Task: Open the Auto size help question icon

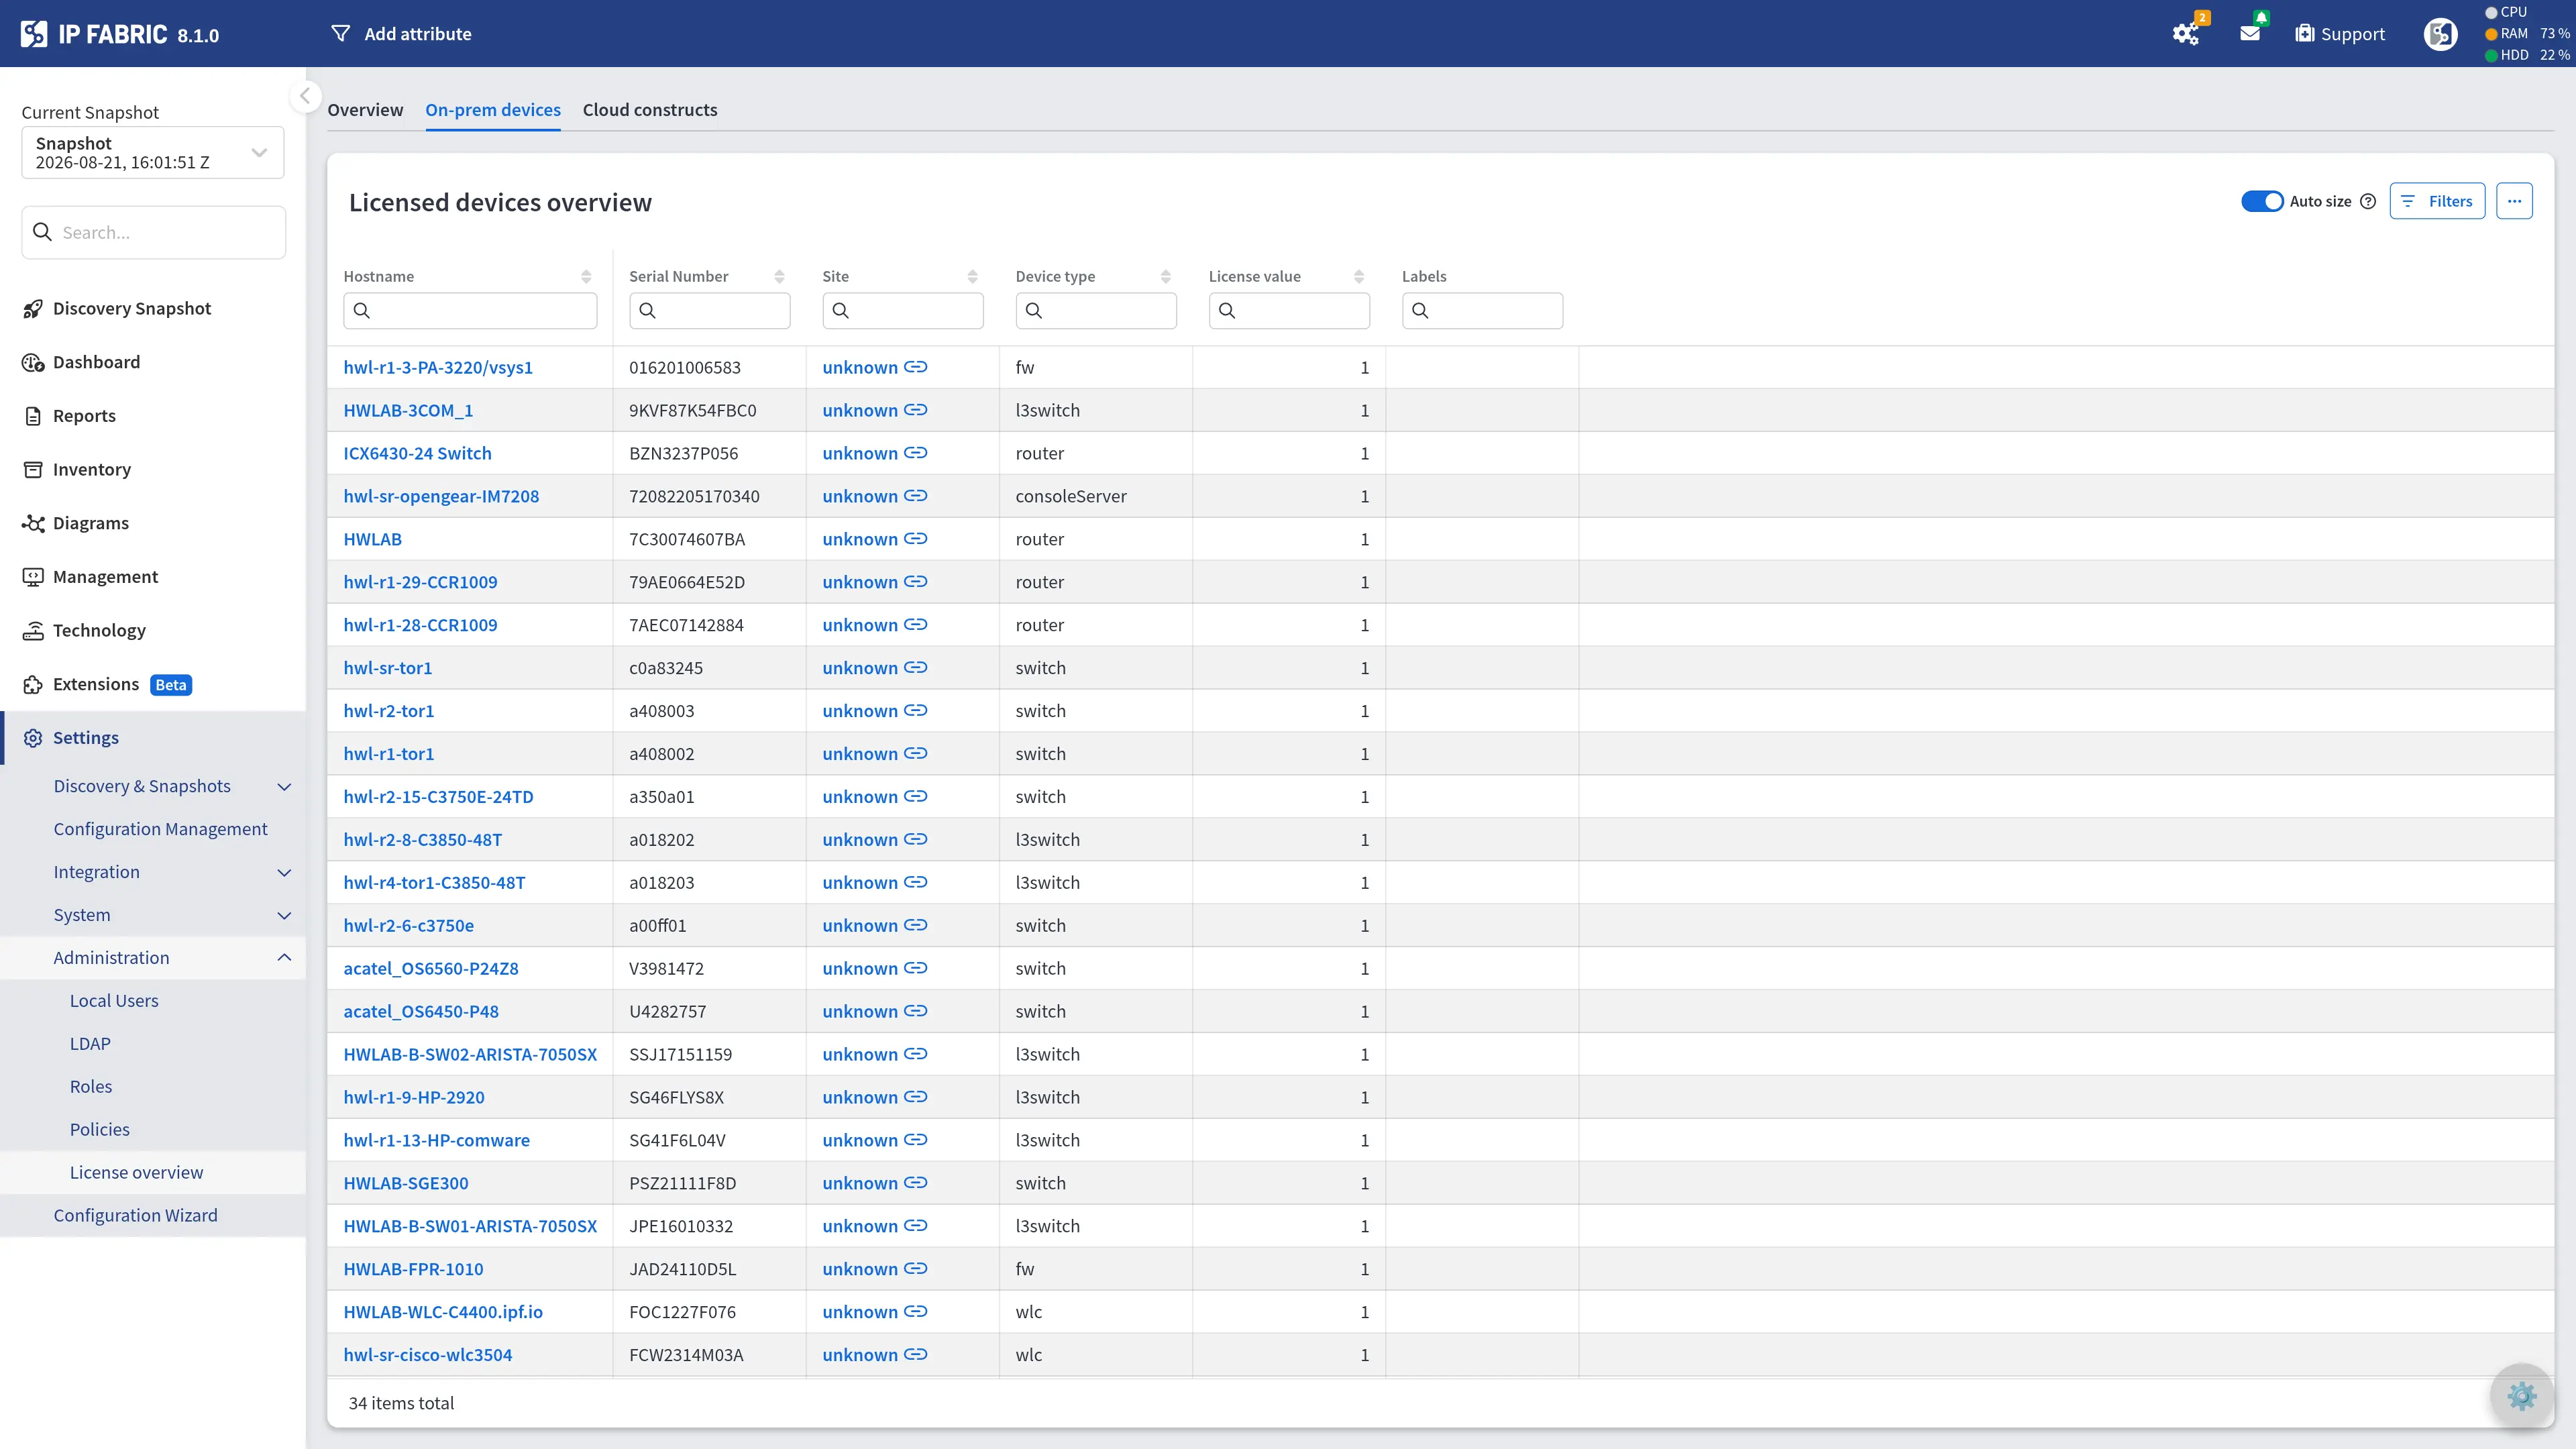Action: tap(2368, 201)
